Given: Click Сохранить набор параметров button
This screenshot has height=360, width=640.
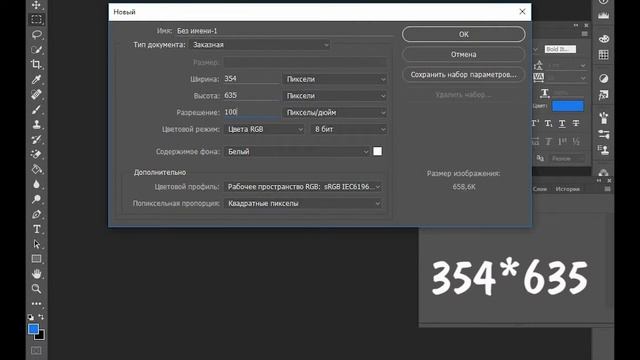Looking at the screenshot, I should click(x=463, y=75).
